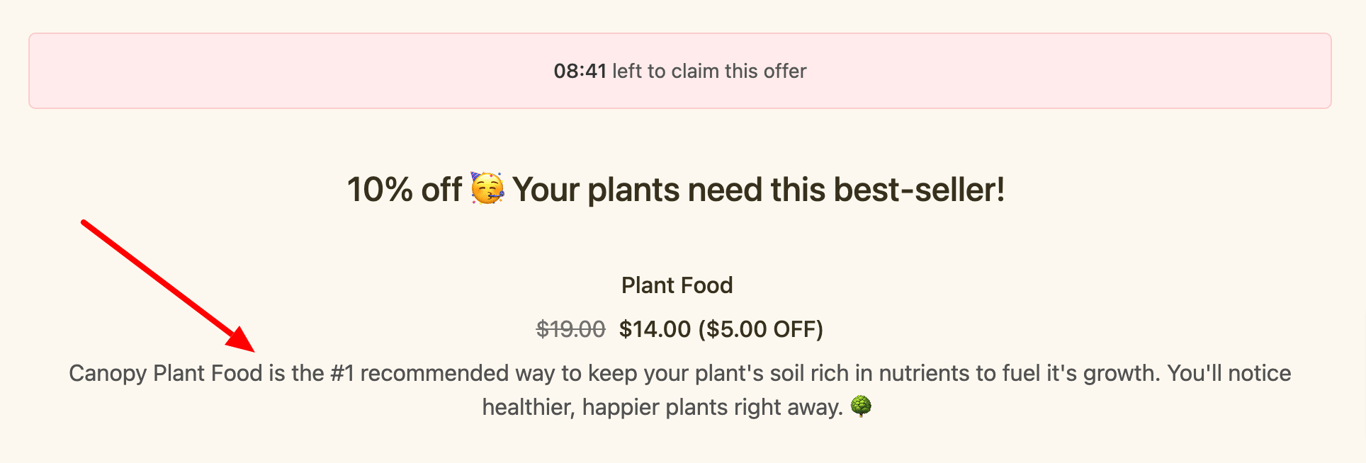1366x463 pixels.
Task: Click the tree emoji after description
Action: coord(860,406)
